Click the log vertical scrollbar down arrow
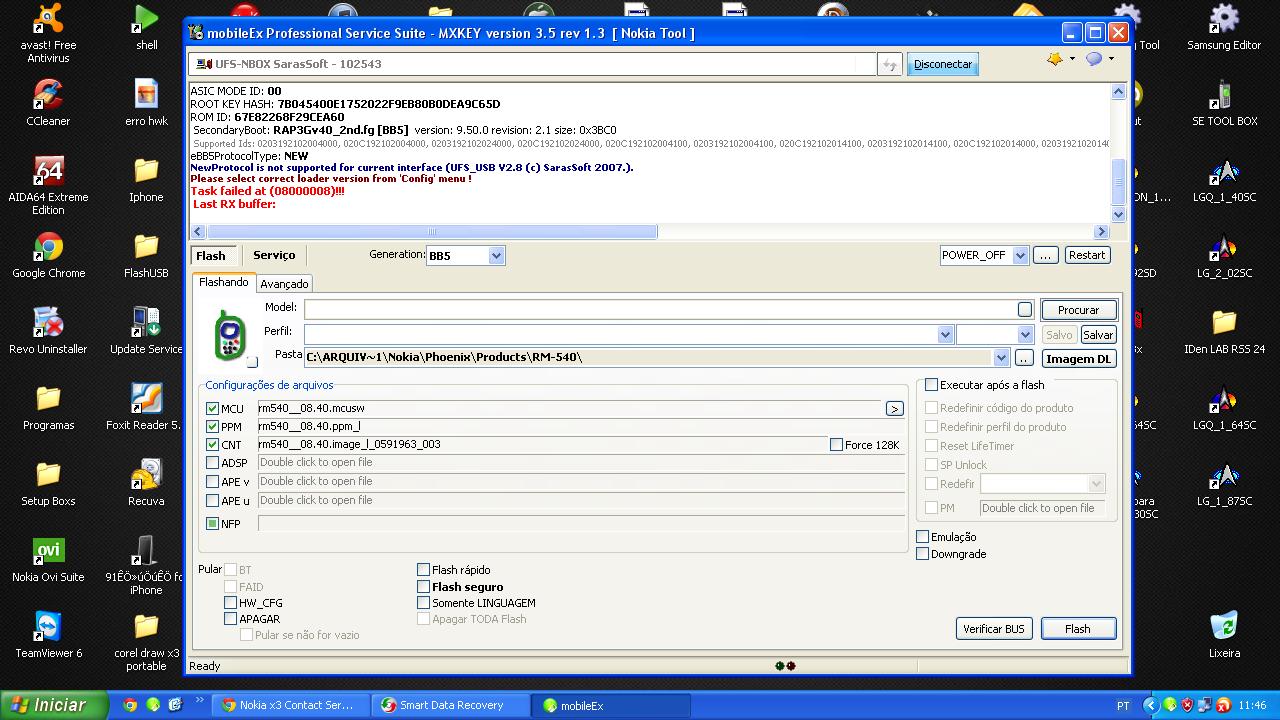Image resolution: width=1280 pixels, height=720 pixels. [x=1118, y=214]
